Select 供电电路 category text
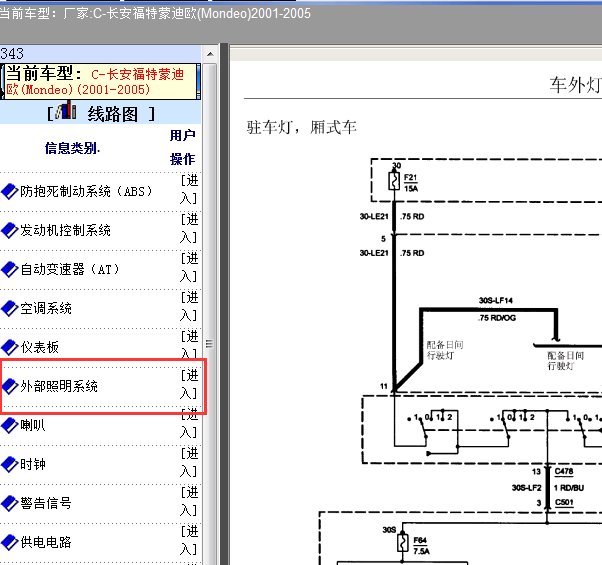 point(46,542)
